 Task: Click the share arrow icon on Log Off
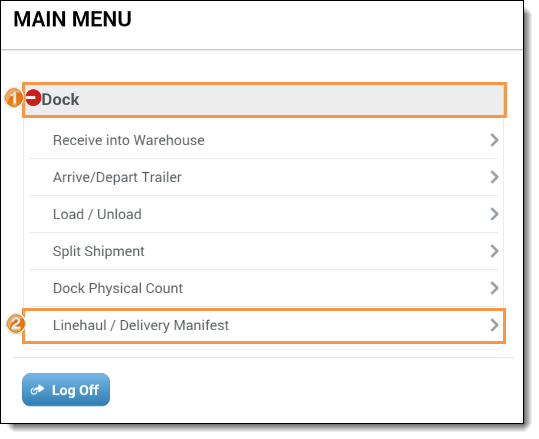coord(37,390)
